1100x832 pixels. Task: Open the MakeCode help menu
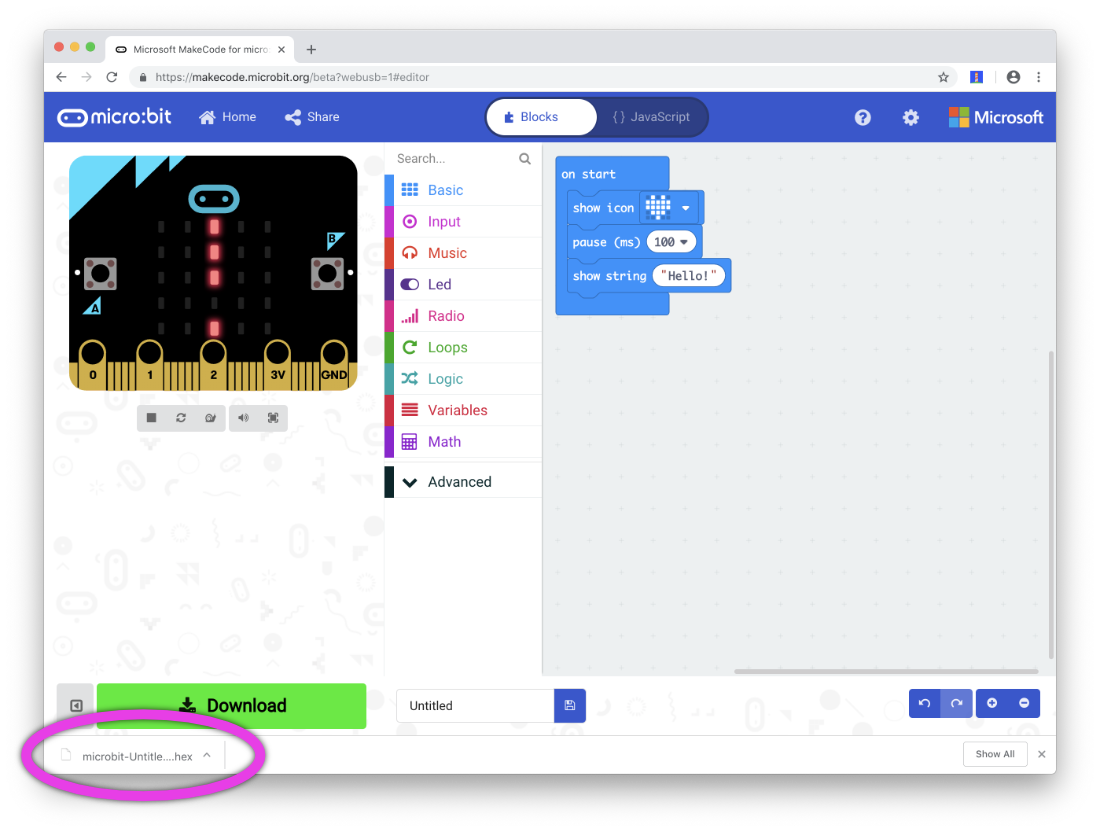tap(862, 117)
